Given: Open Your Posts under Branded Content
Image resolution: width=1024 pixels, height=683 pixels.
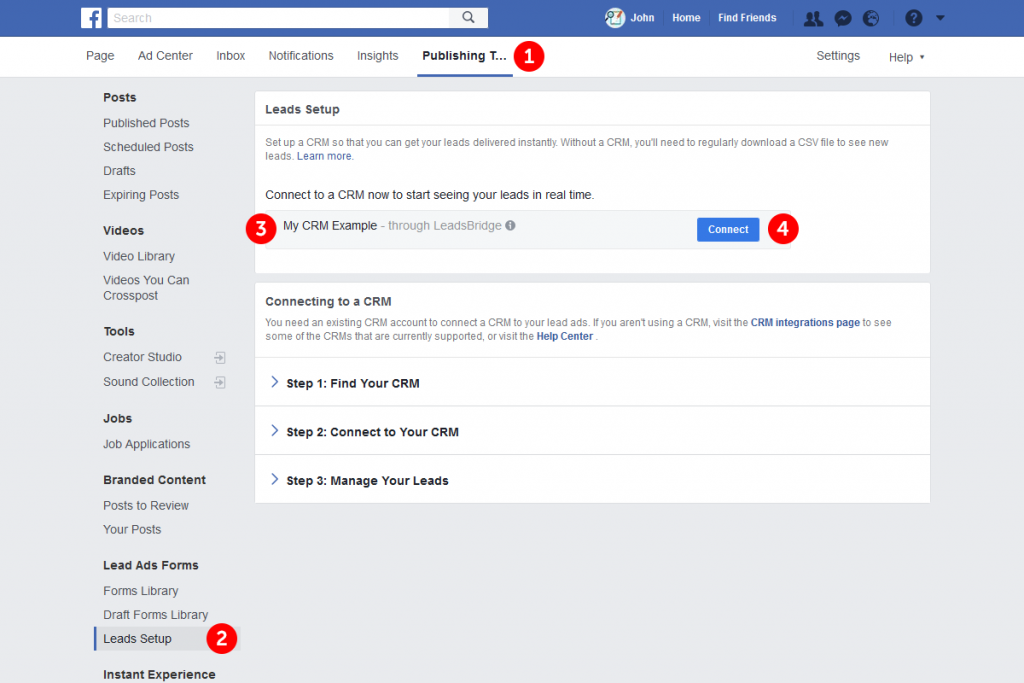Looking at the screenshot, I should tap(132, 530).
